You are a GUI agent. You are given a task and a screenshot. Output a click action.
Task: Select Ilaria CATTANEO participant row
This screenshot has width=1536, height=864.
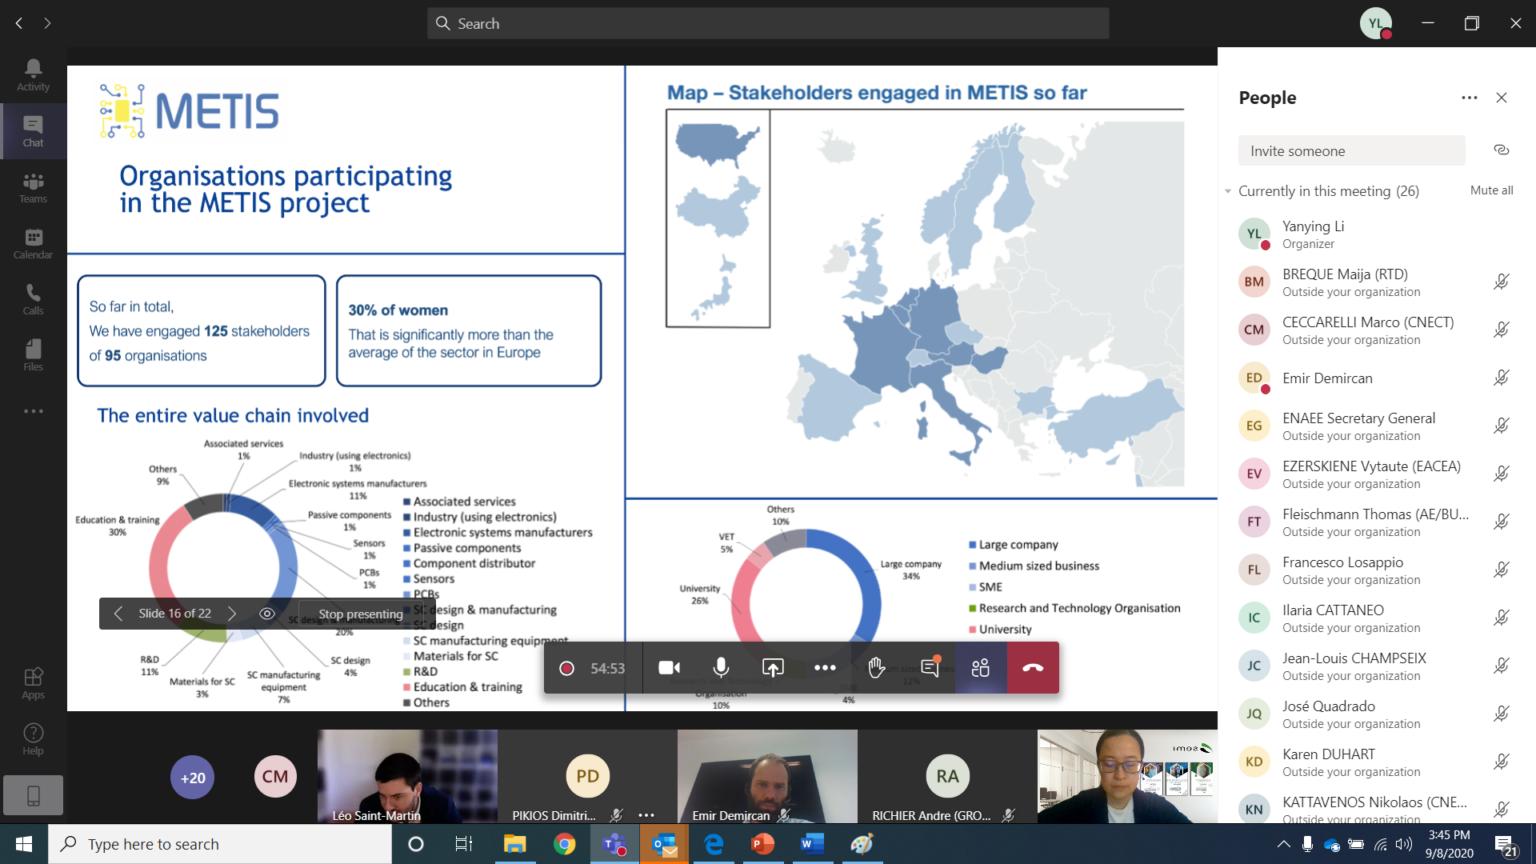point(1376,618)
